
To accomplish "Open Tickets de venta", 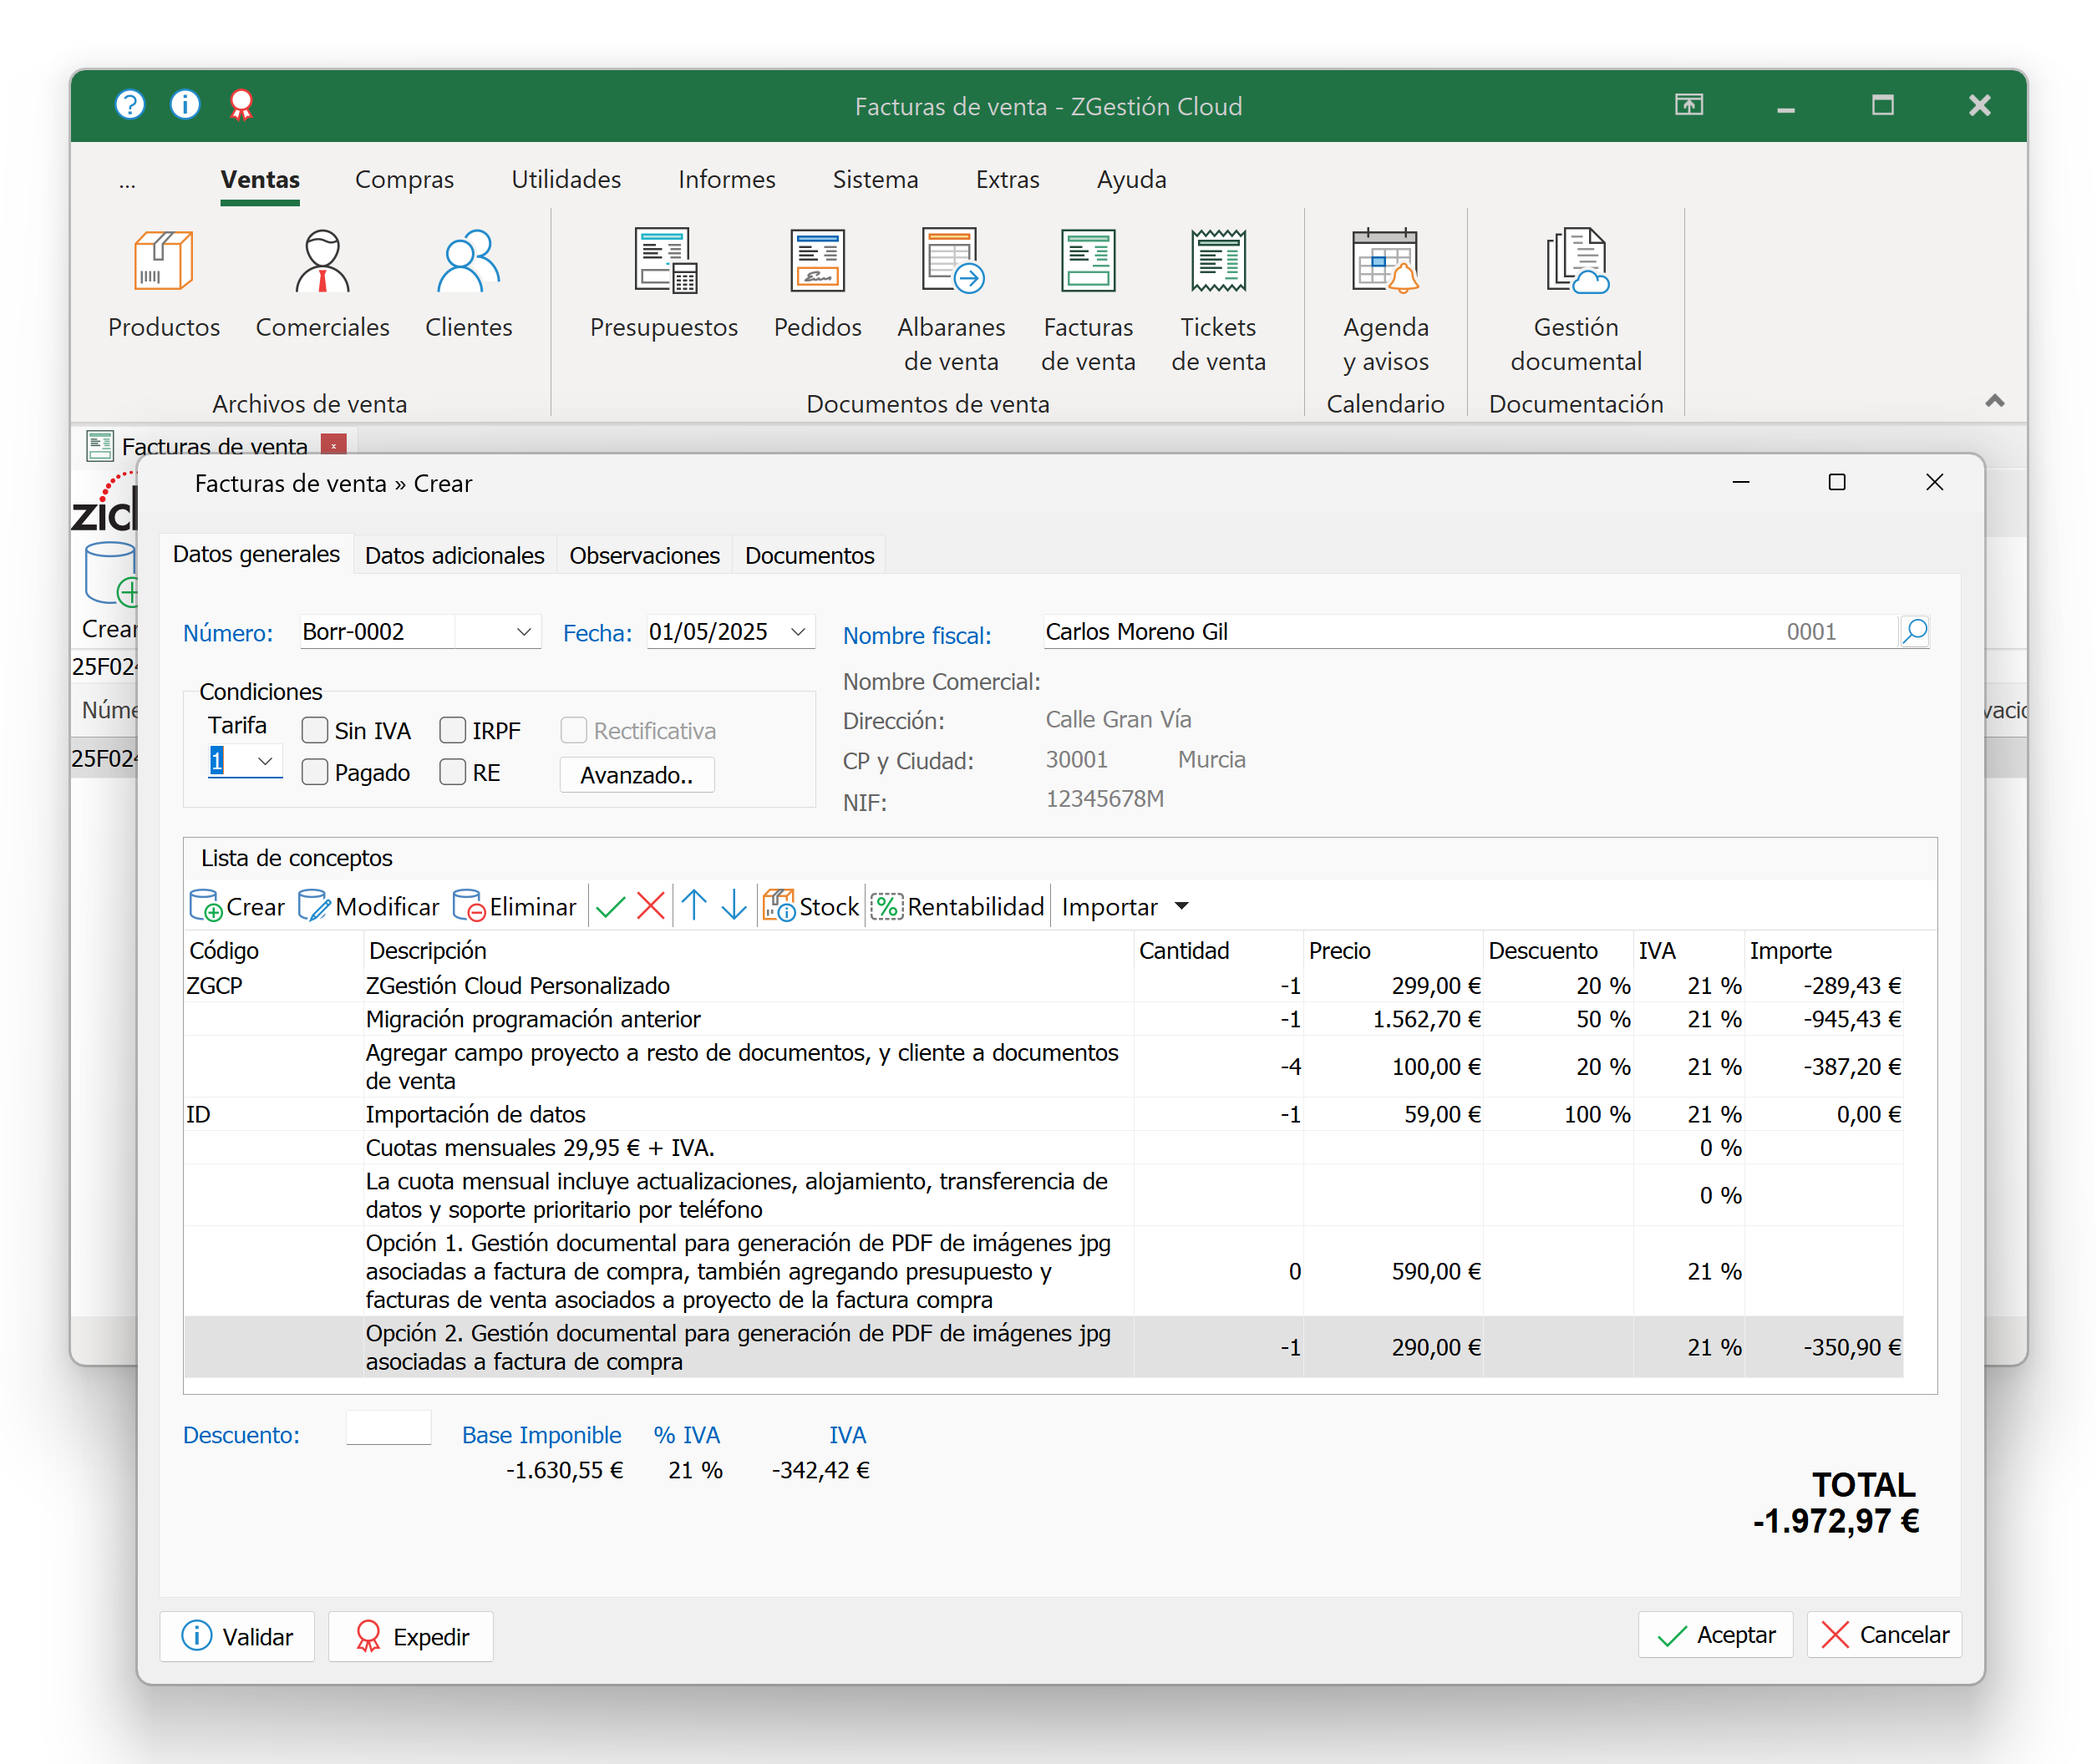I will [1218, 300].
